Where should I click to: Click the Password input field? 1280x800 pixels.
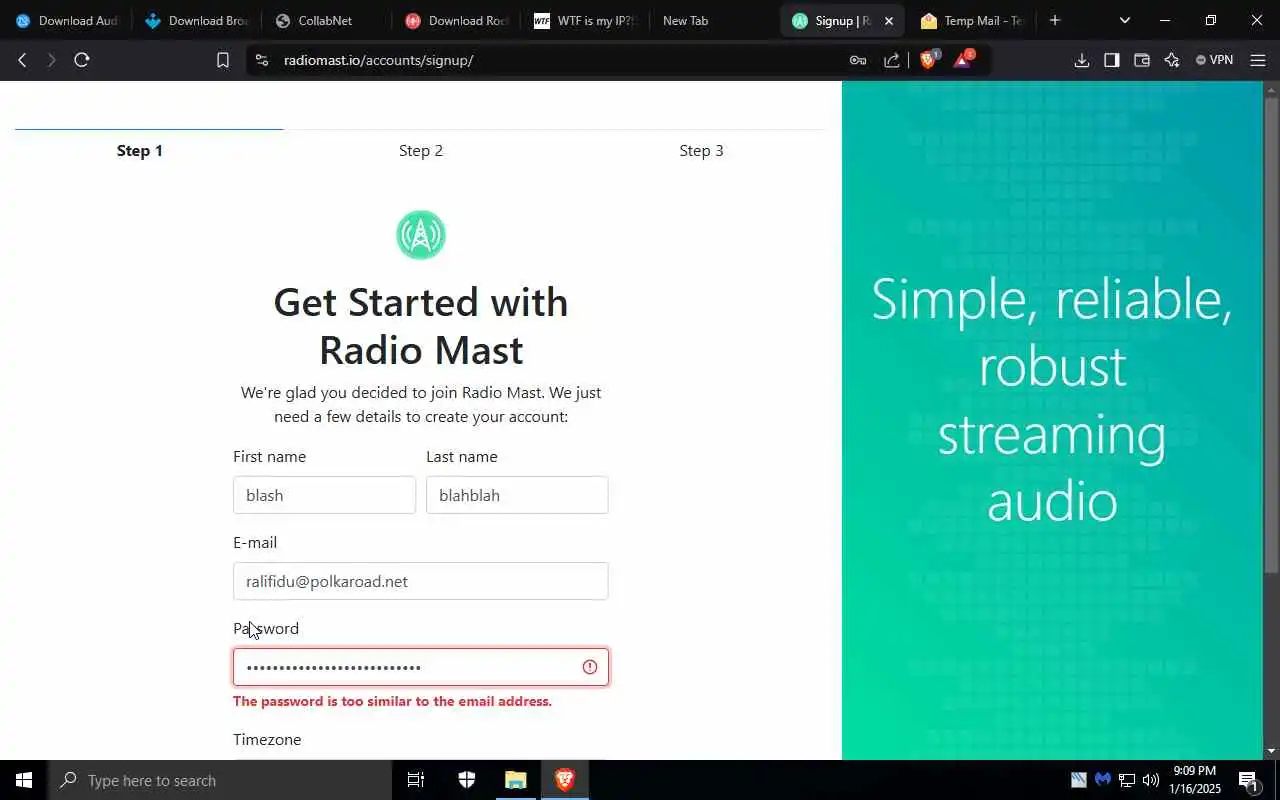[x=421, y=667]
